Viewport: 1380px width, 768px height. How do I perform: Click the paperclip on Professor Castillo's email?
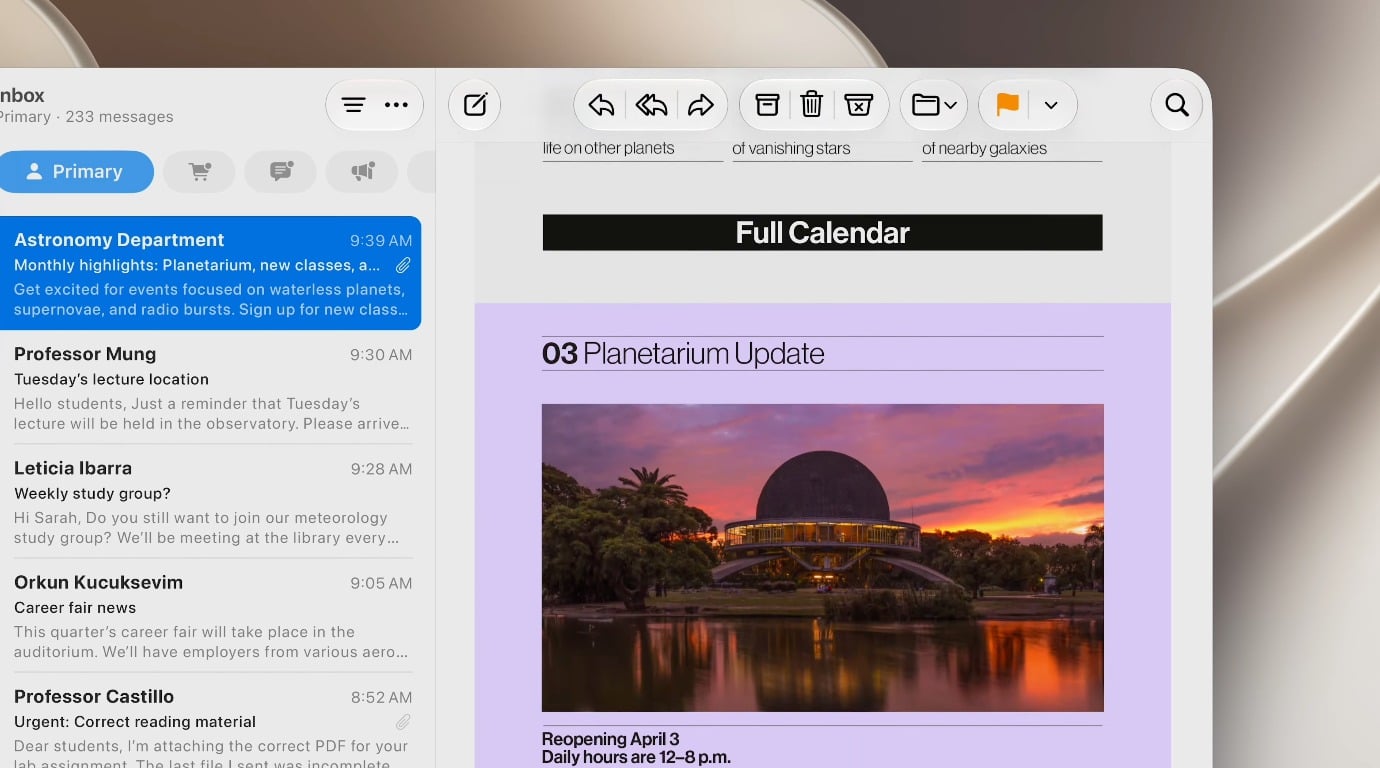coord(403,721)
